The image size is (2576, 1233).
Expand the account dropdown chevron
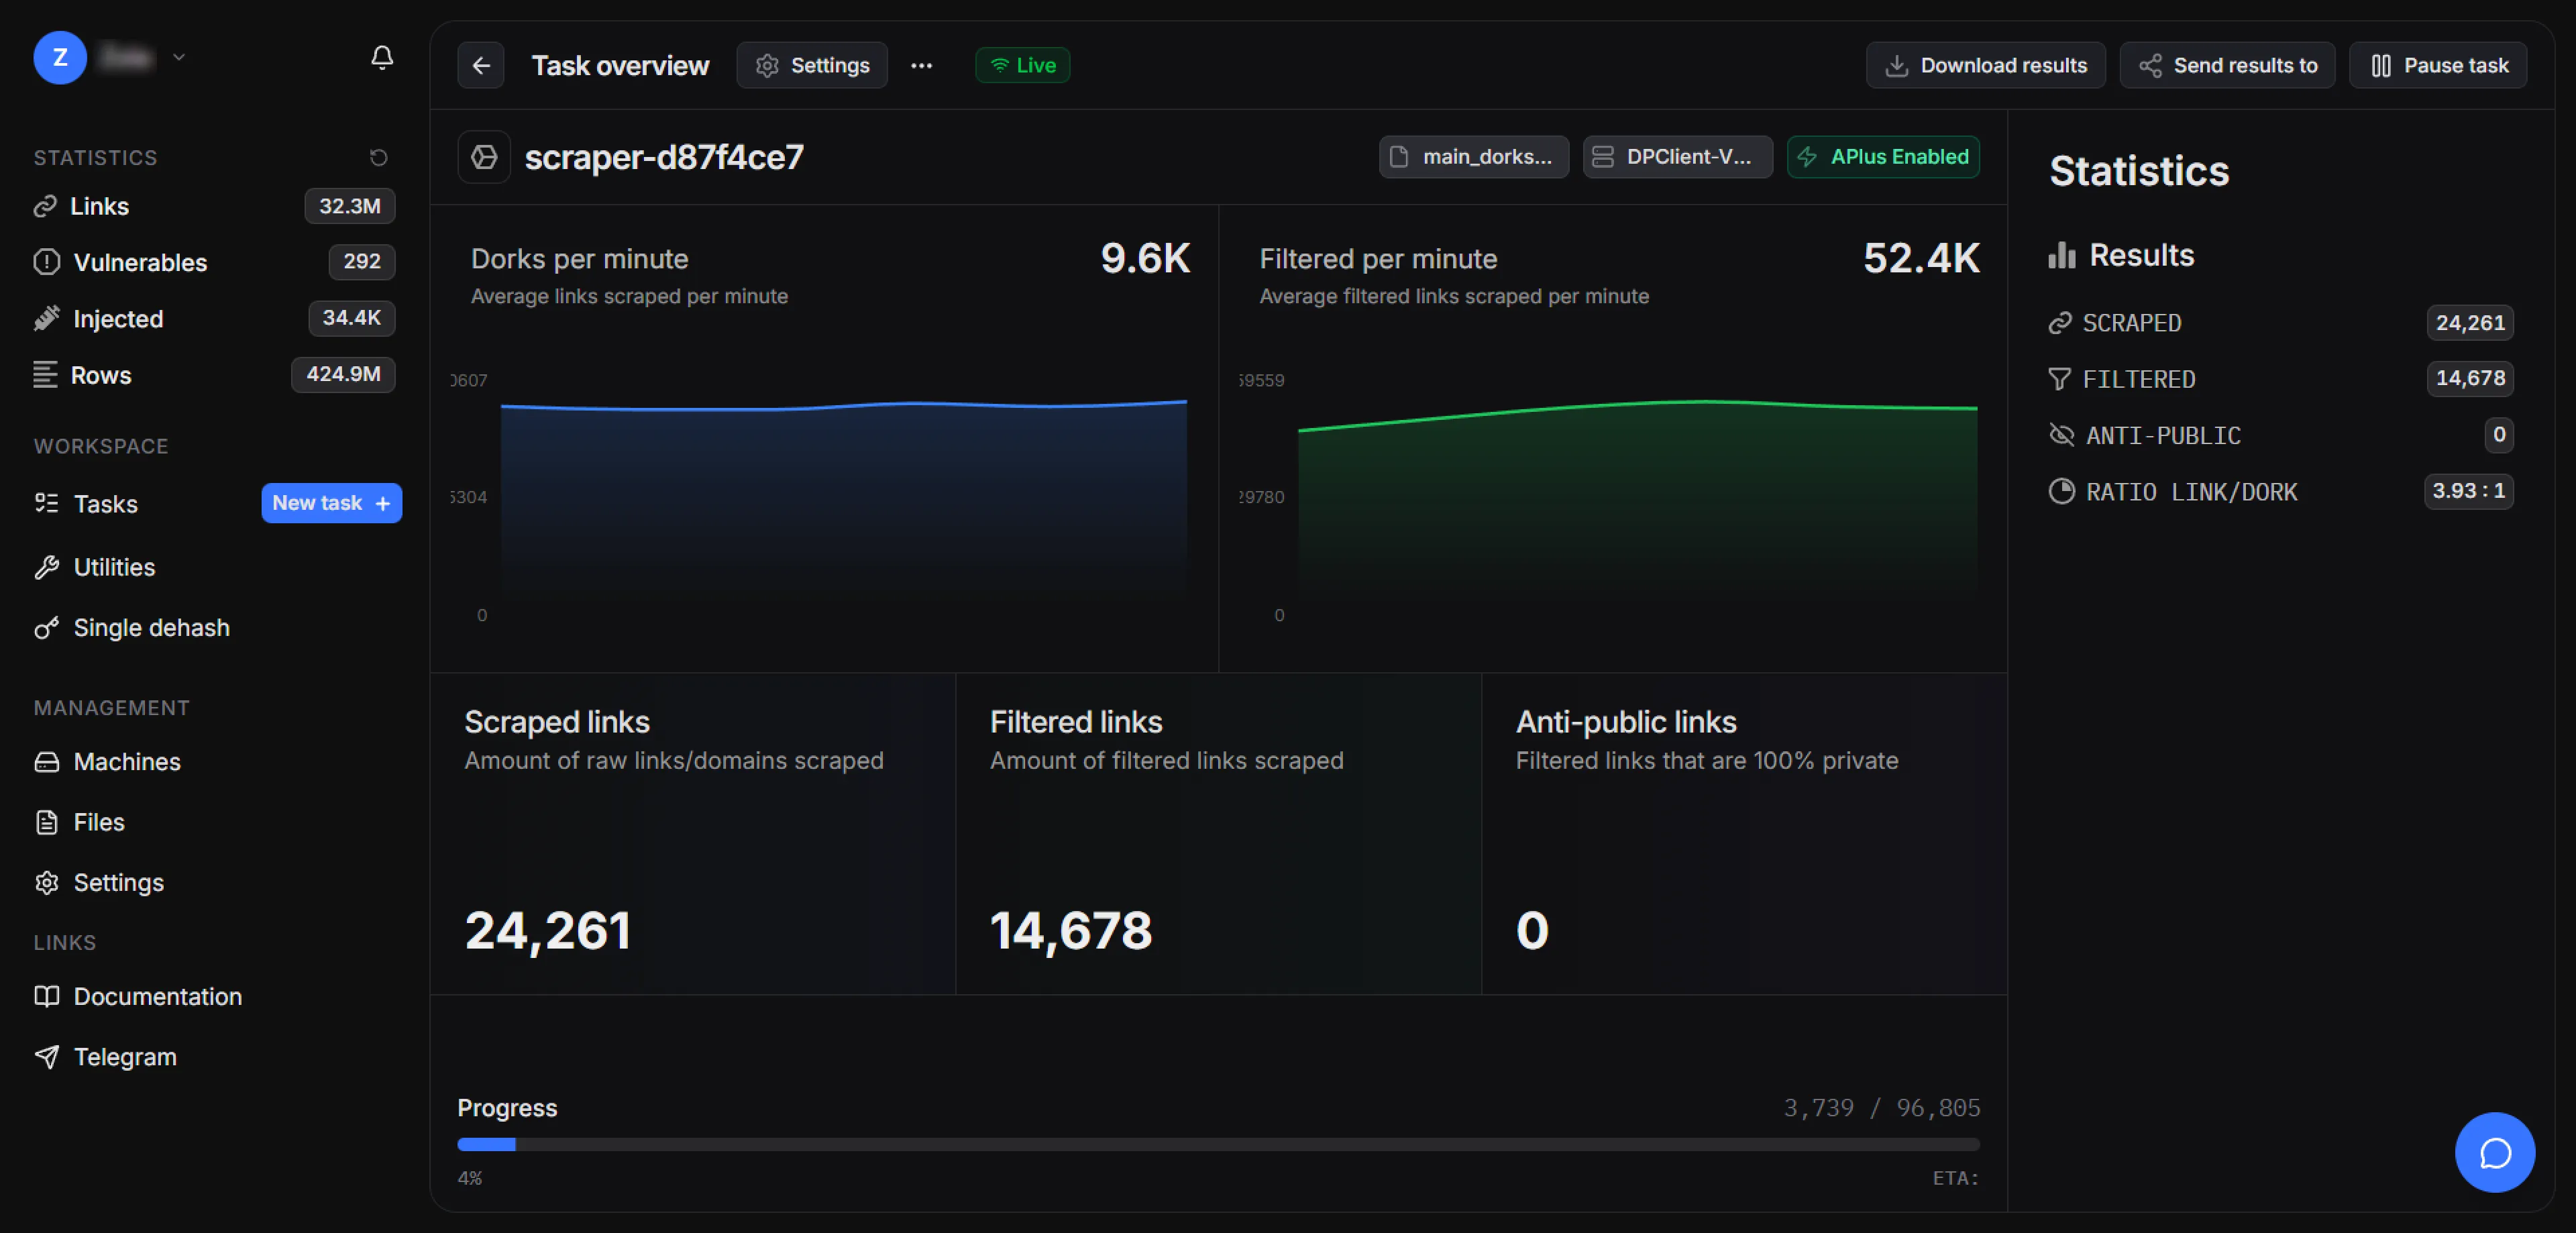pyautogui.click(x=179, y=57)
